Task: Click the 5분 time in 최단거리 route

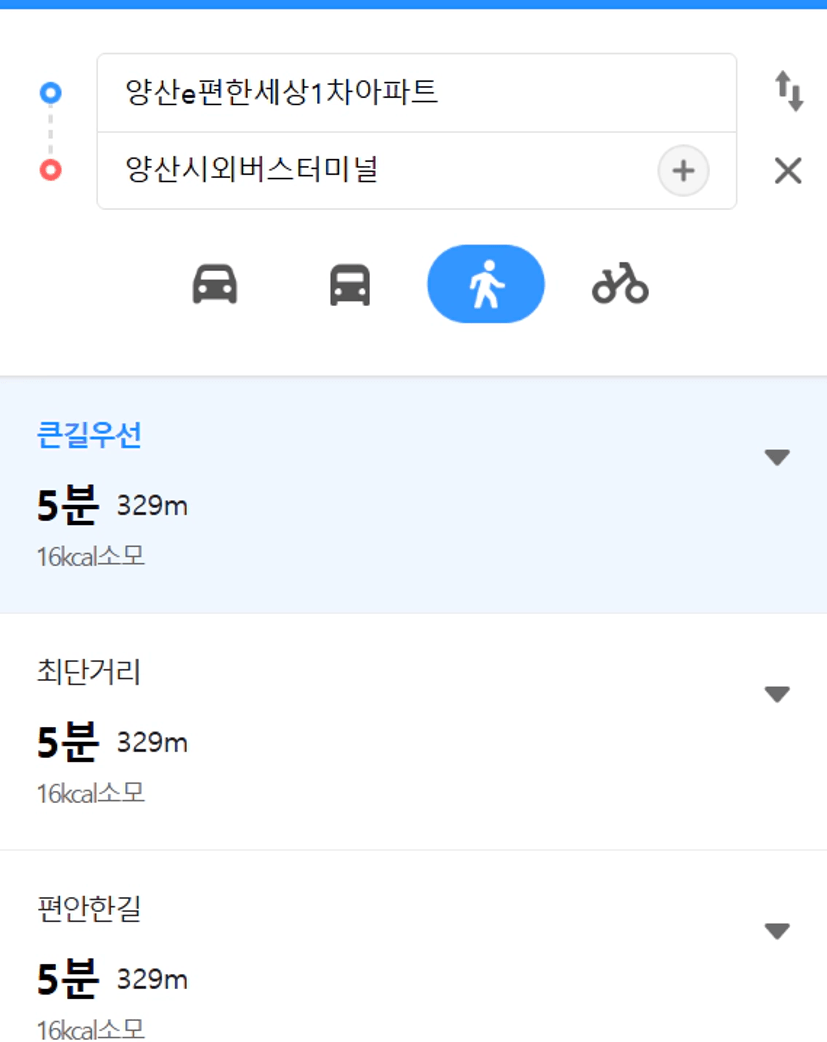Action: (x=68, y=742)
